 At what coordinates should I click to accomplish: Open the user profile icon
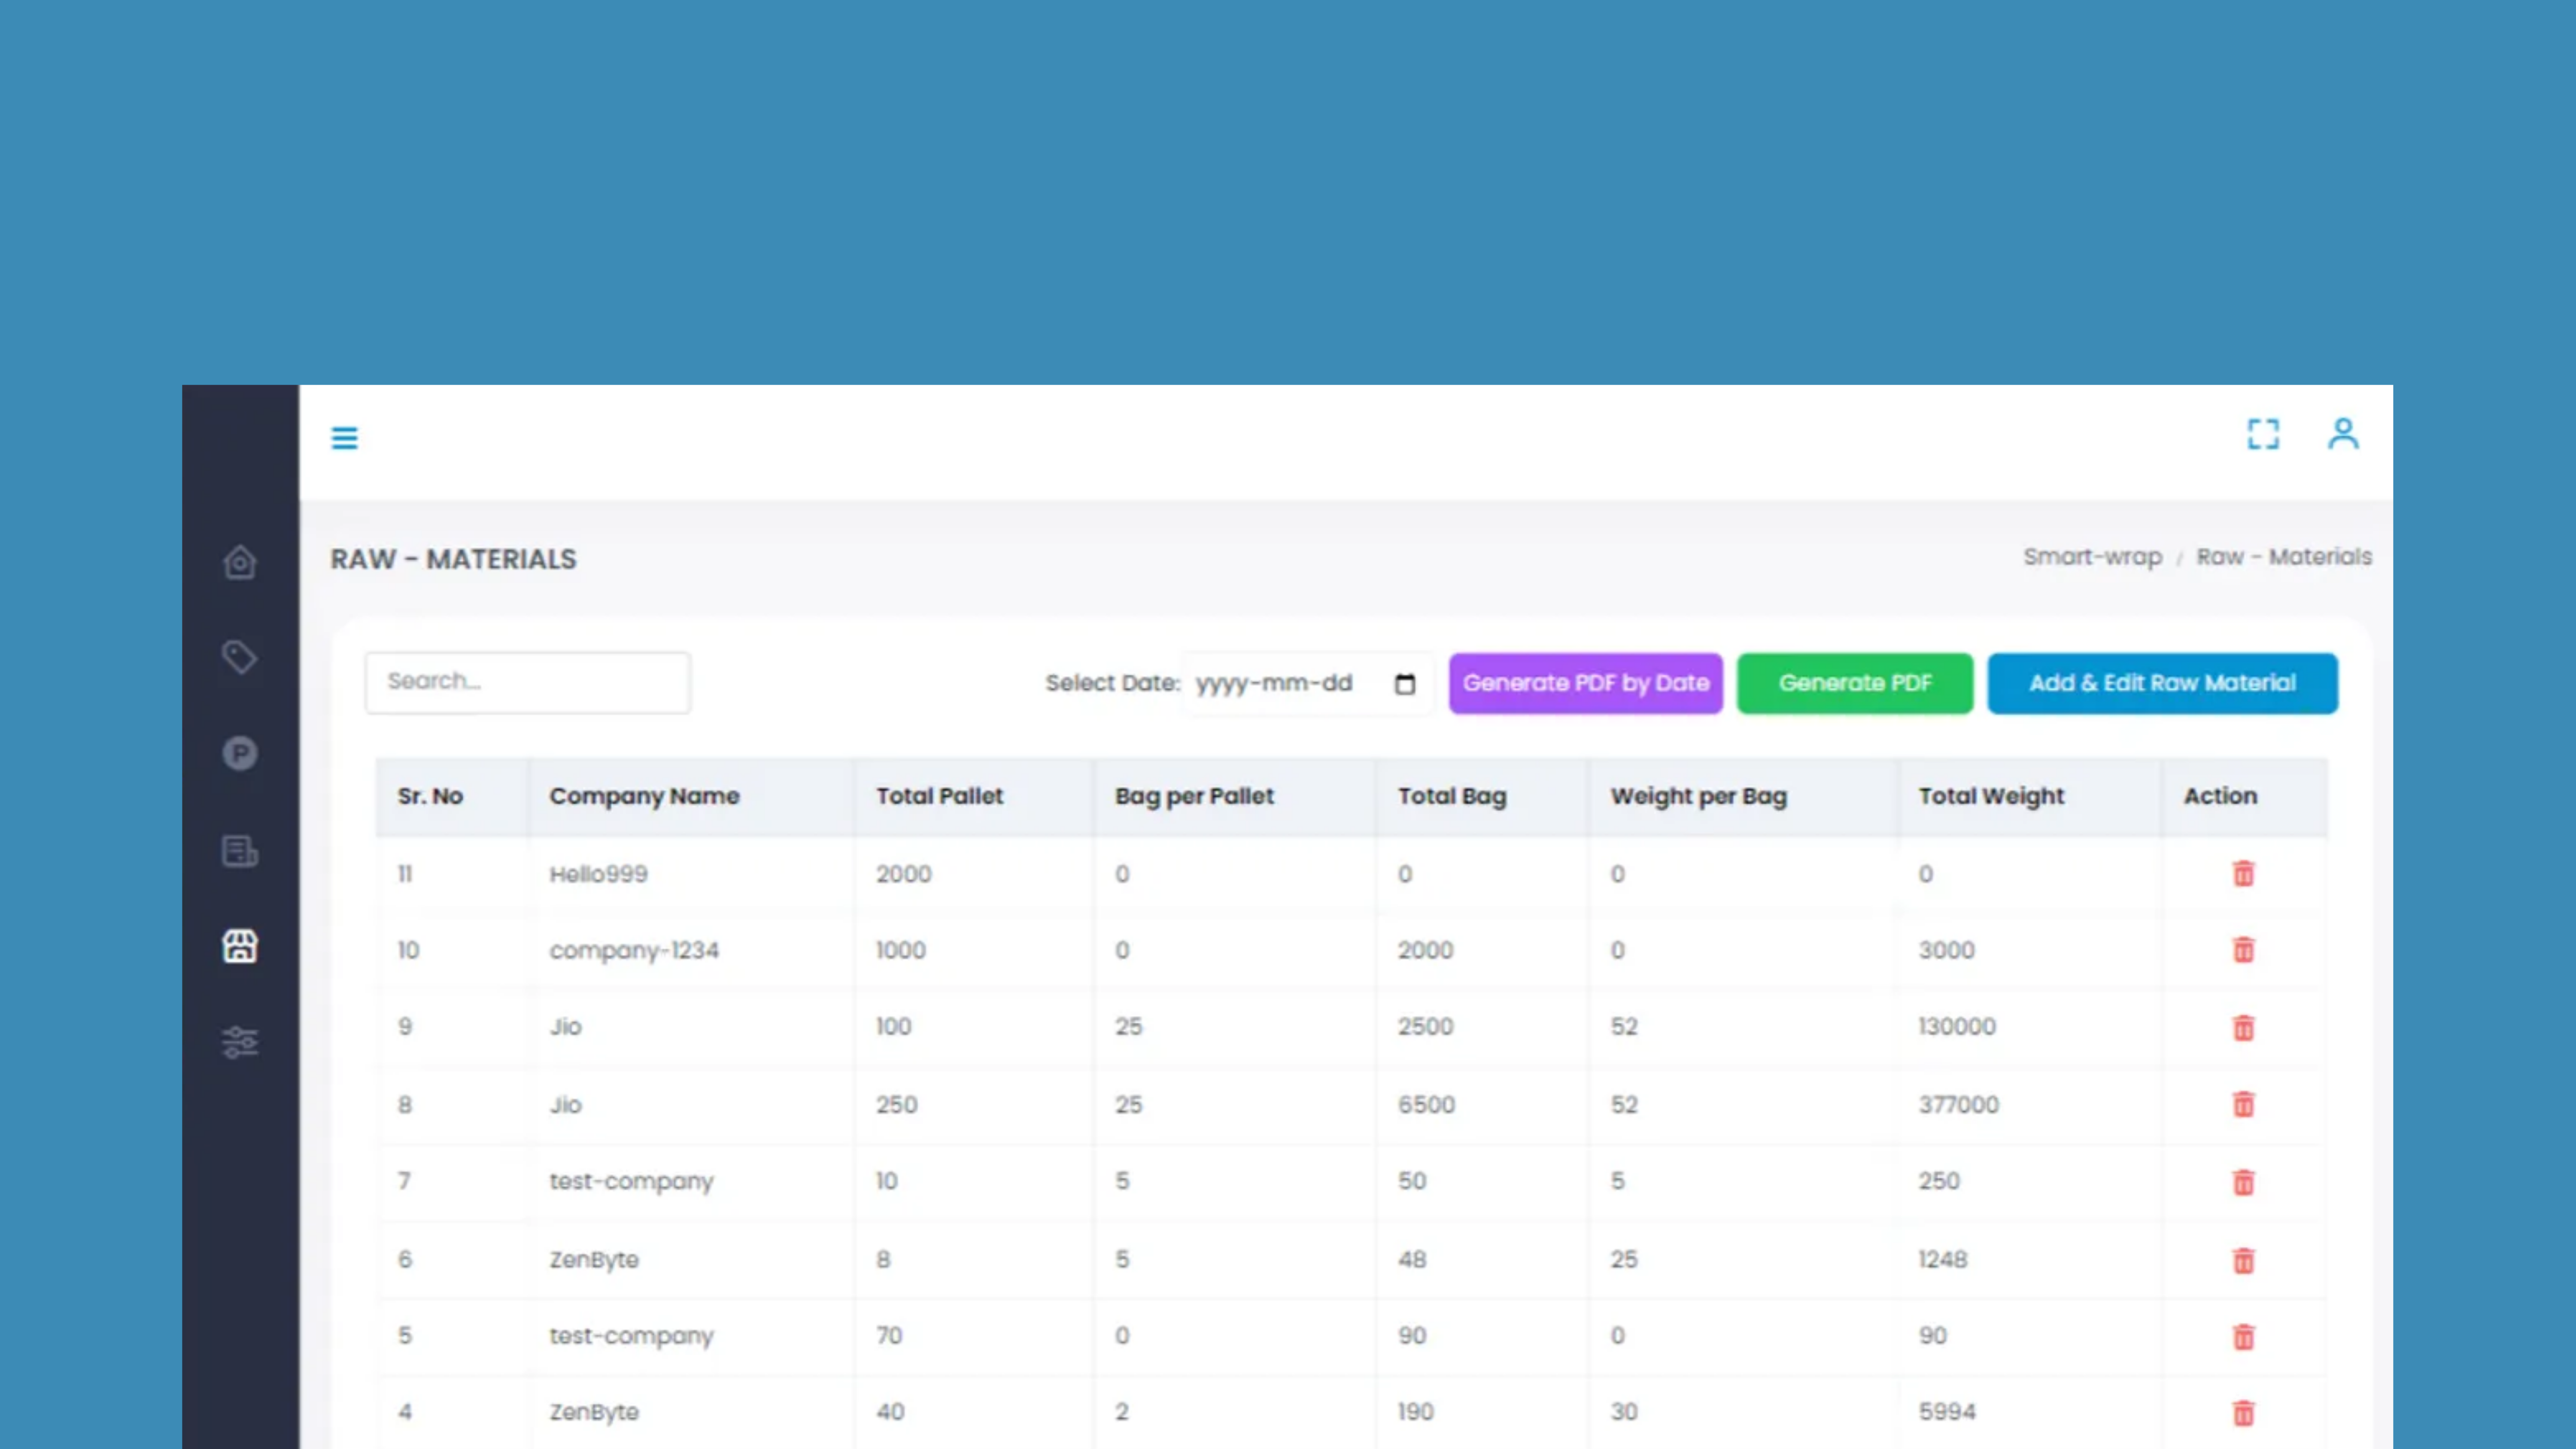point(2343,434)
